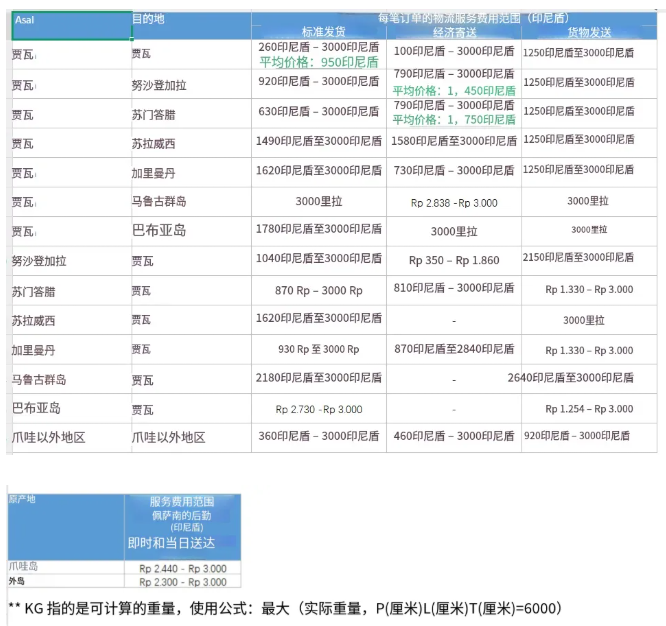Click the 870 Rp – 3000 Rp cell

(x=319, y=290)
